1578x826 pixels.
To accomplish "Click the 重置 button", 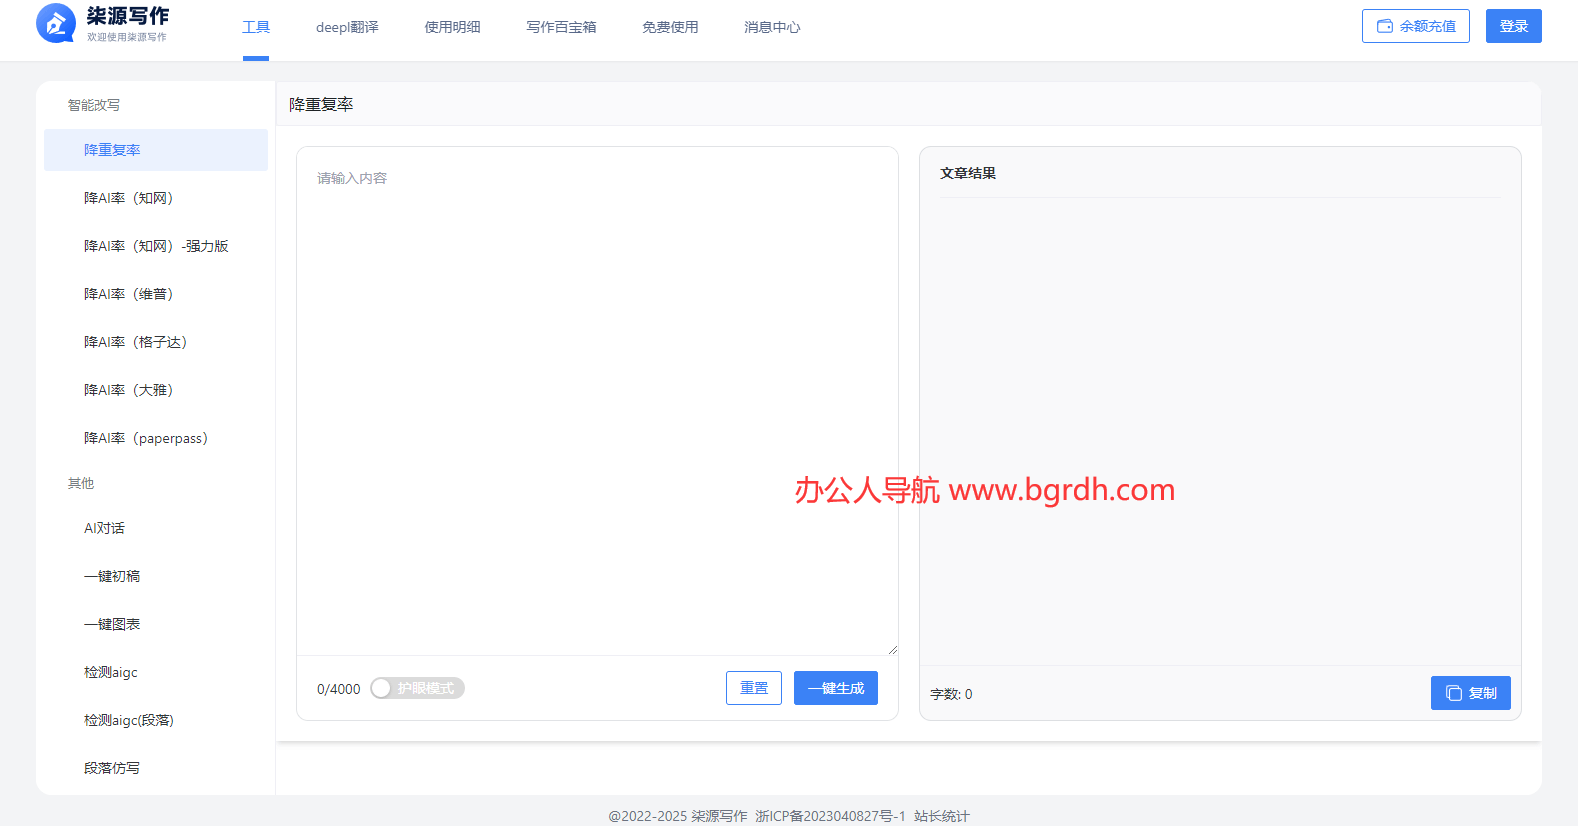I will click(x=753, y=688).
